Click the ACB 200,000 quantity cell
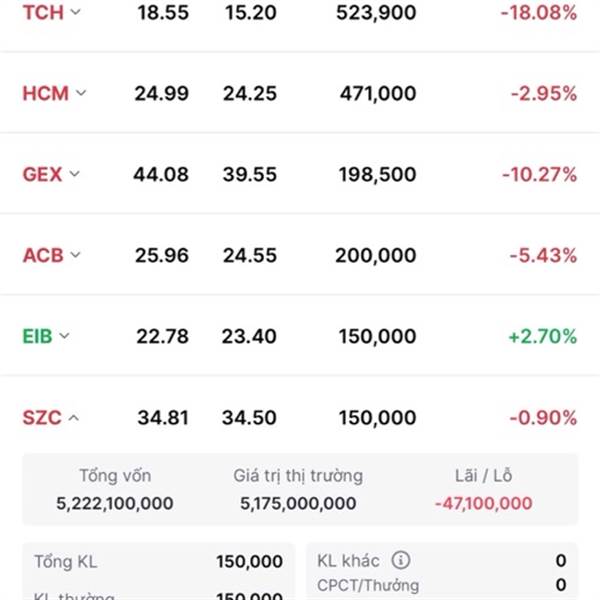600x600 pixels. 376,256
